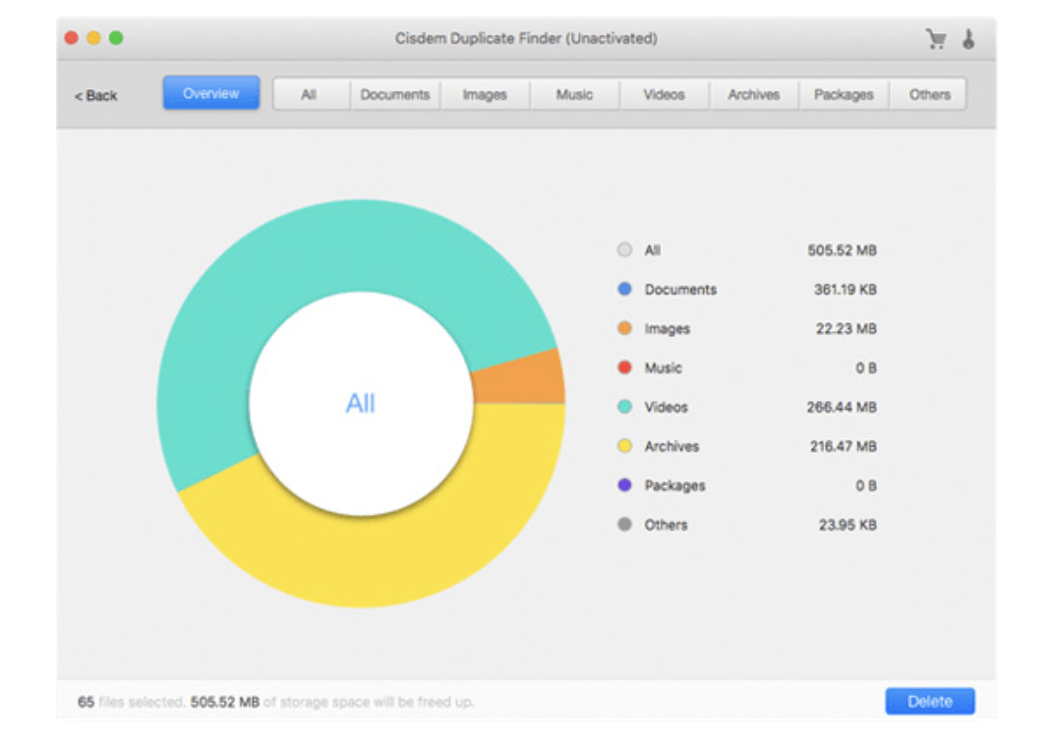Click the teal Videos legend dot
The width and height of the screenshot is (1054, 738).
pos(625,407)
